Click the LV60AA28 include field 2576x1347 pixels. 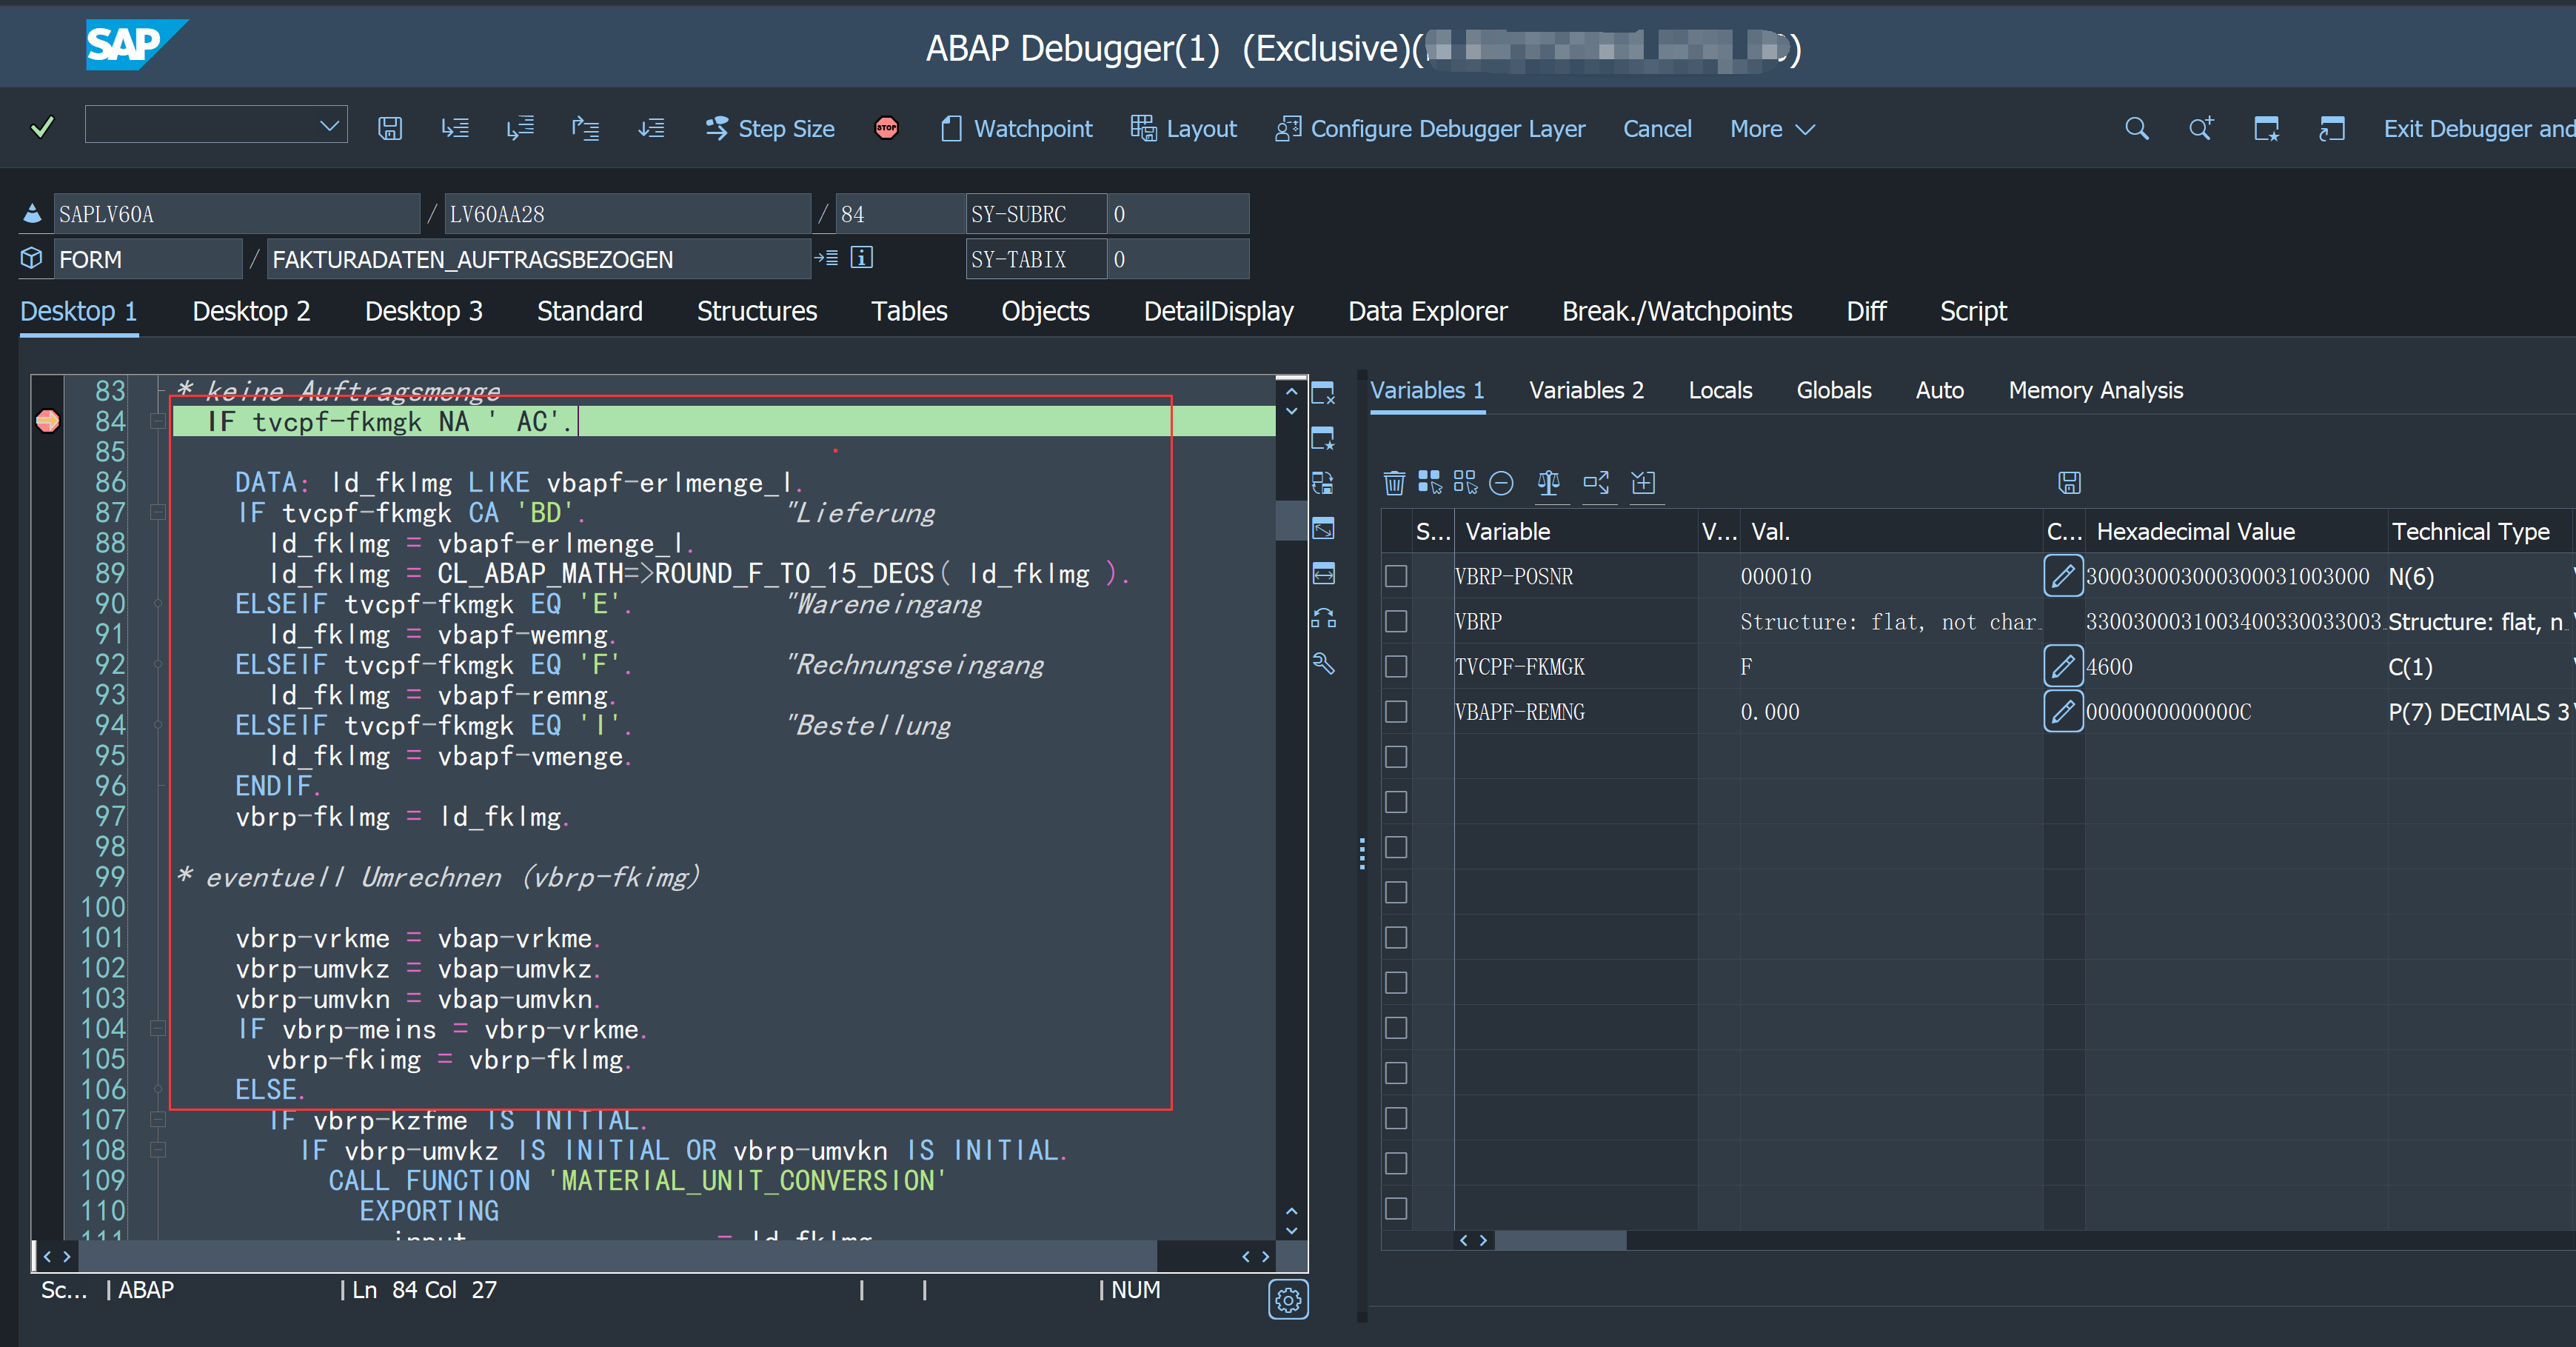pos(627,214)
